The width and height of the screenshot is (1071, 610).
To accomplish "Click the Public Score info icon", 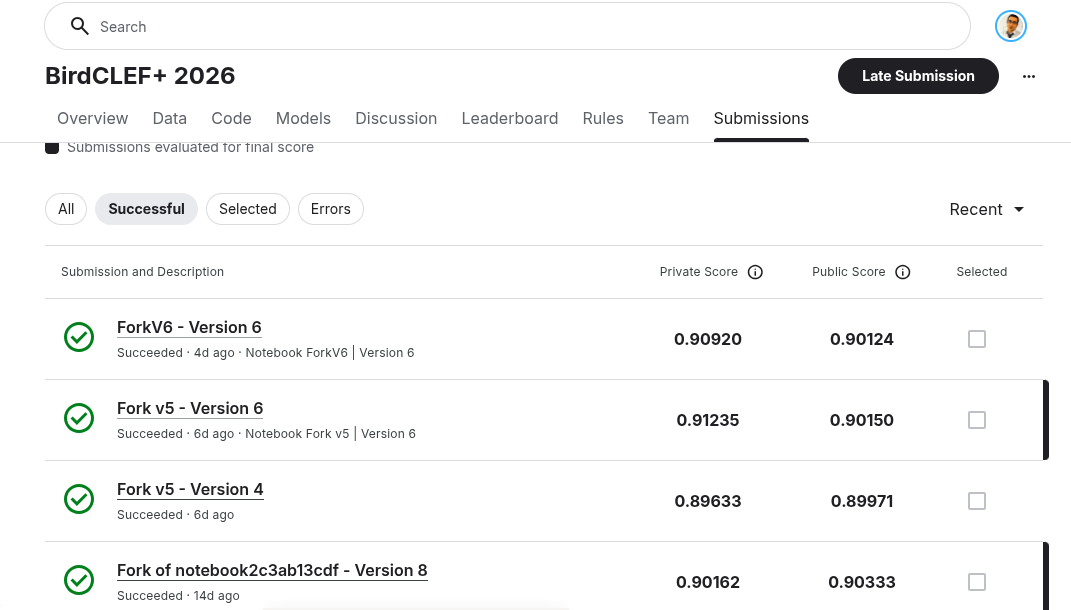I will tap(902, 272).
